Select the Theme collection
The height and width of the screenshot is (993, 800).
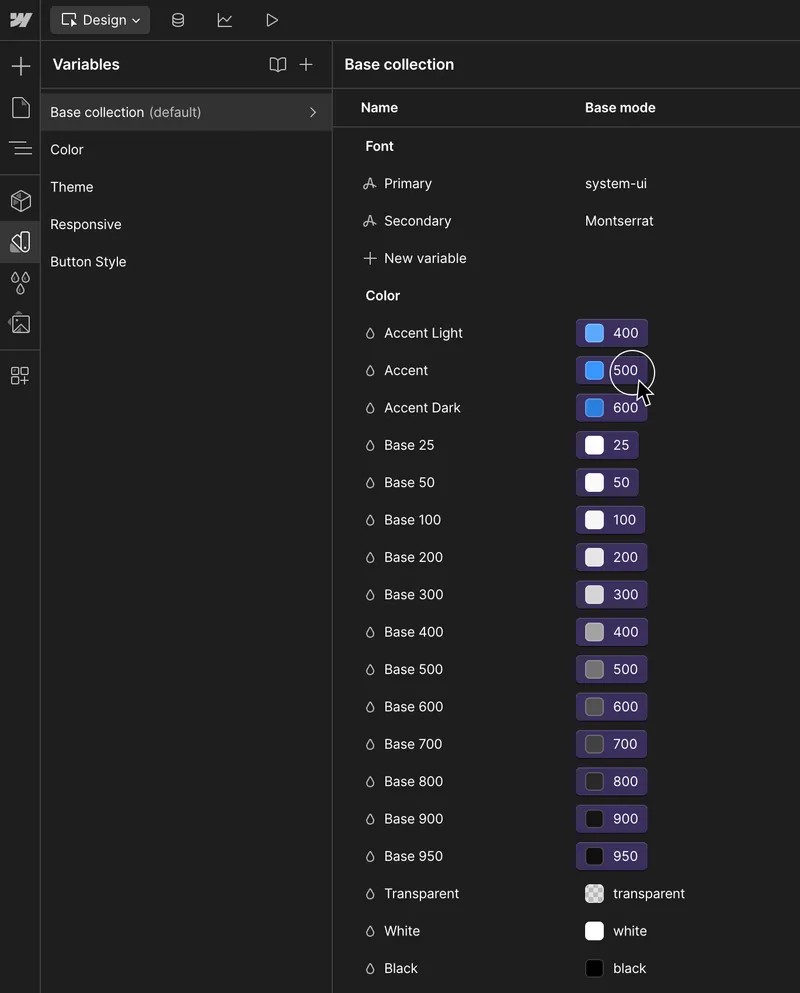71,187
